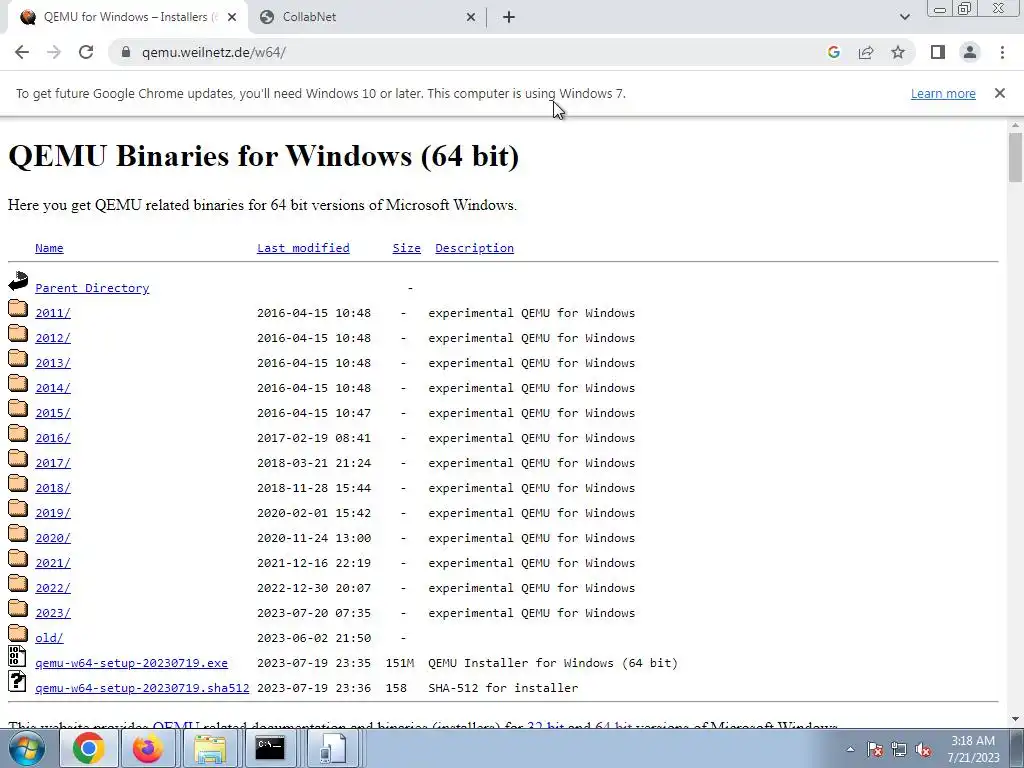Open the Windows Start menu

pyautogui.click(x=27, y=748)
